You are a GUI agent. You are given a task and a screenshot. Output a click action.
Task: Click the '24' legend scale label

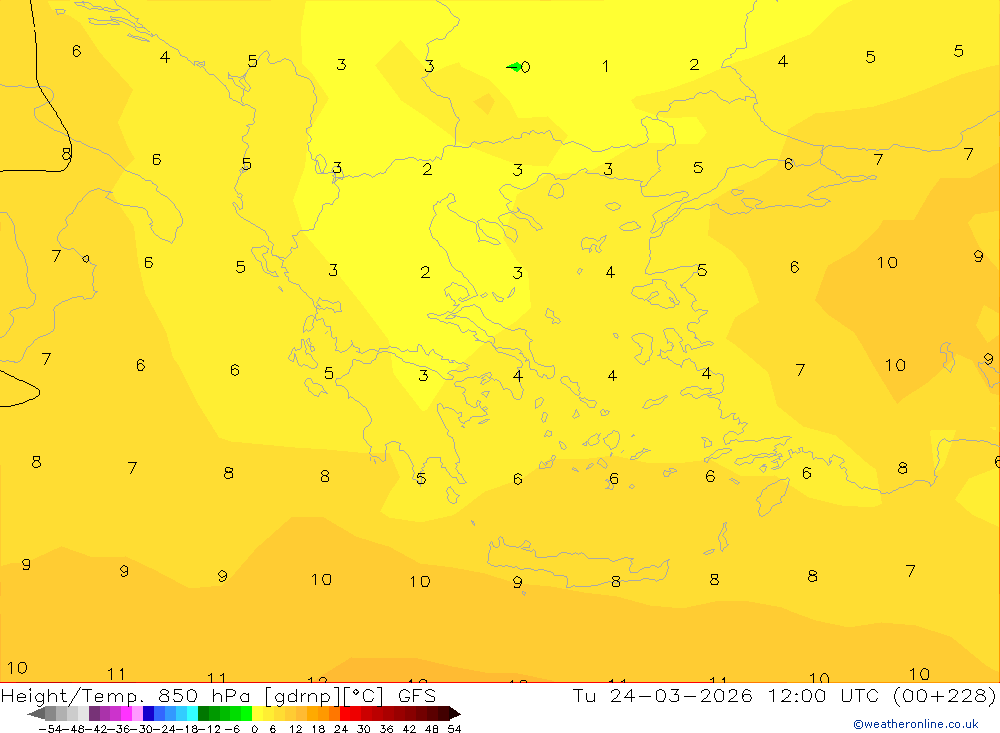pos(341,729)
